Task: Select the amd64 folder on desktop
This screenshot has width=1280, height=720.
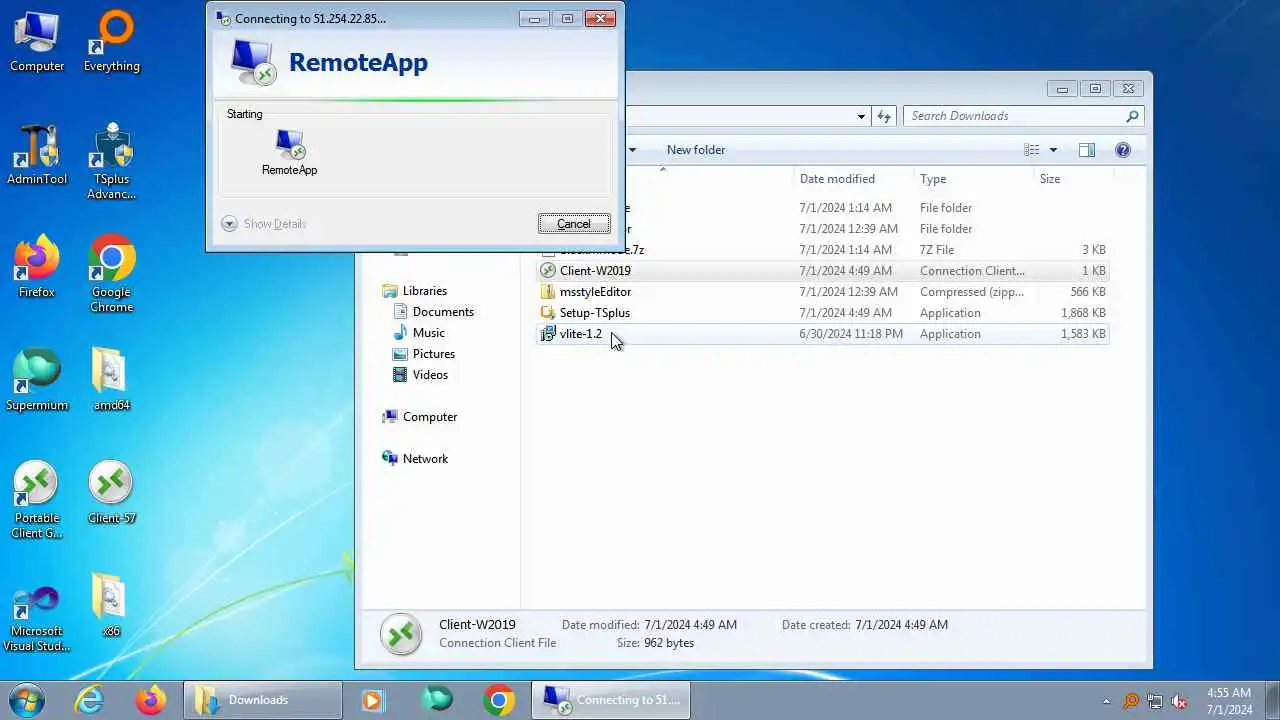Action: pyautogui.click(x=111, y=381)
